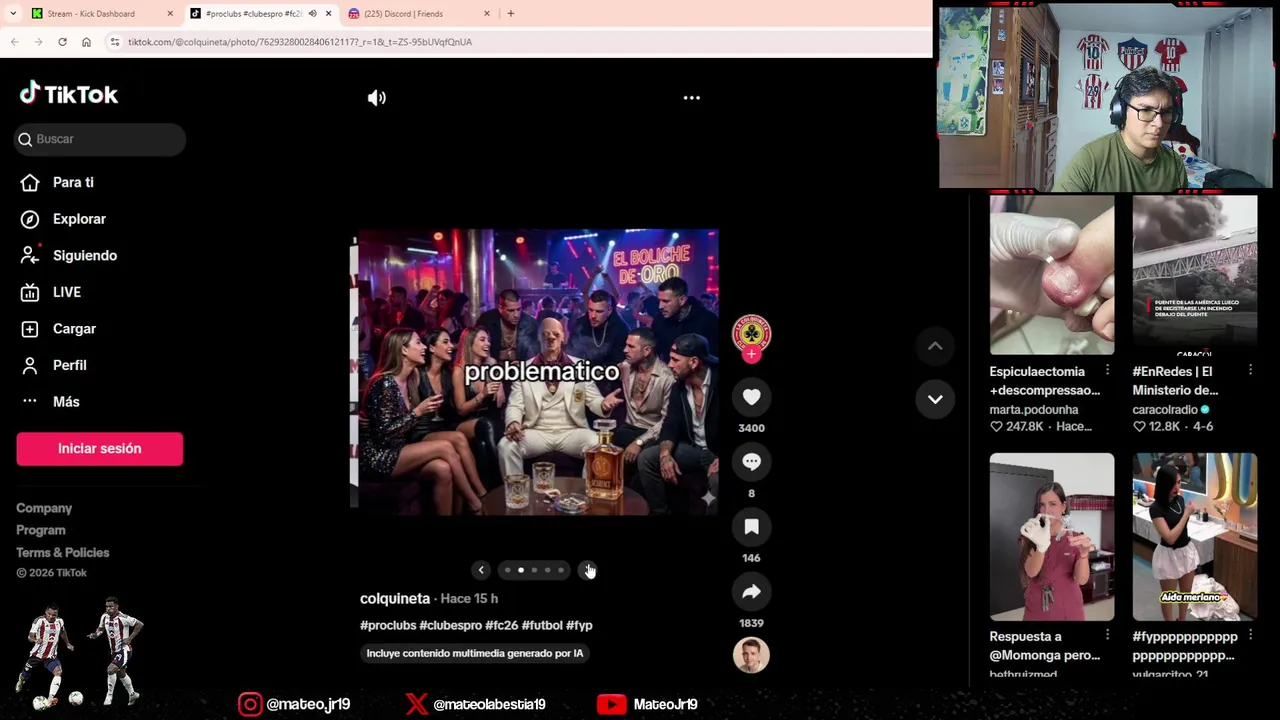Screen dimensions: 1280x720
Task: Open the Siguiendo feed
Action: (85, 256)
